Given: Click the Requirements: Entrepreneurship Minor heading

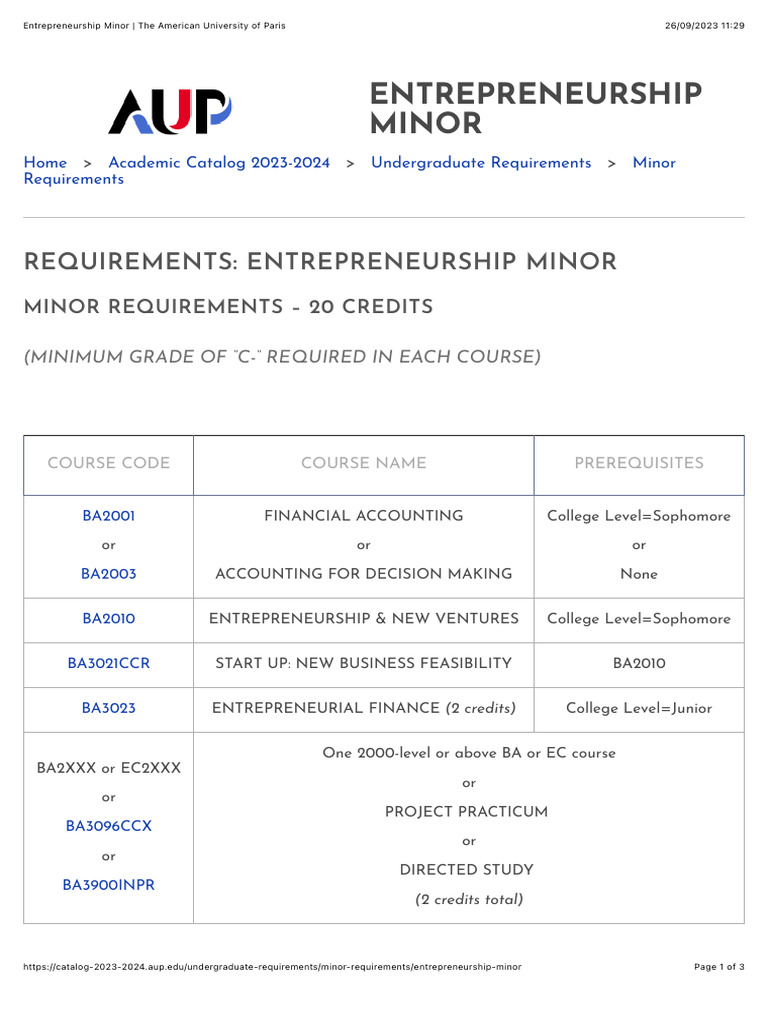Looking at the screenshot, I should coord(320,262).
